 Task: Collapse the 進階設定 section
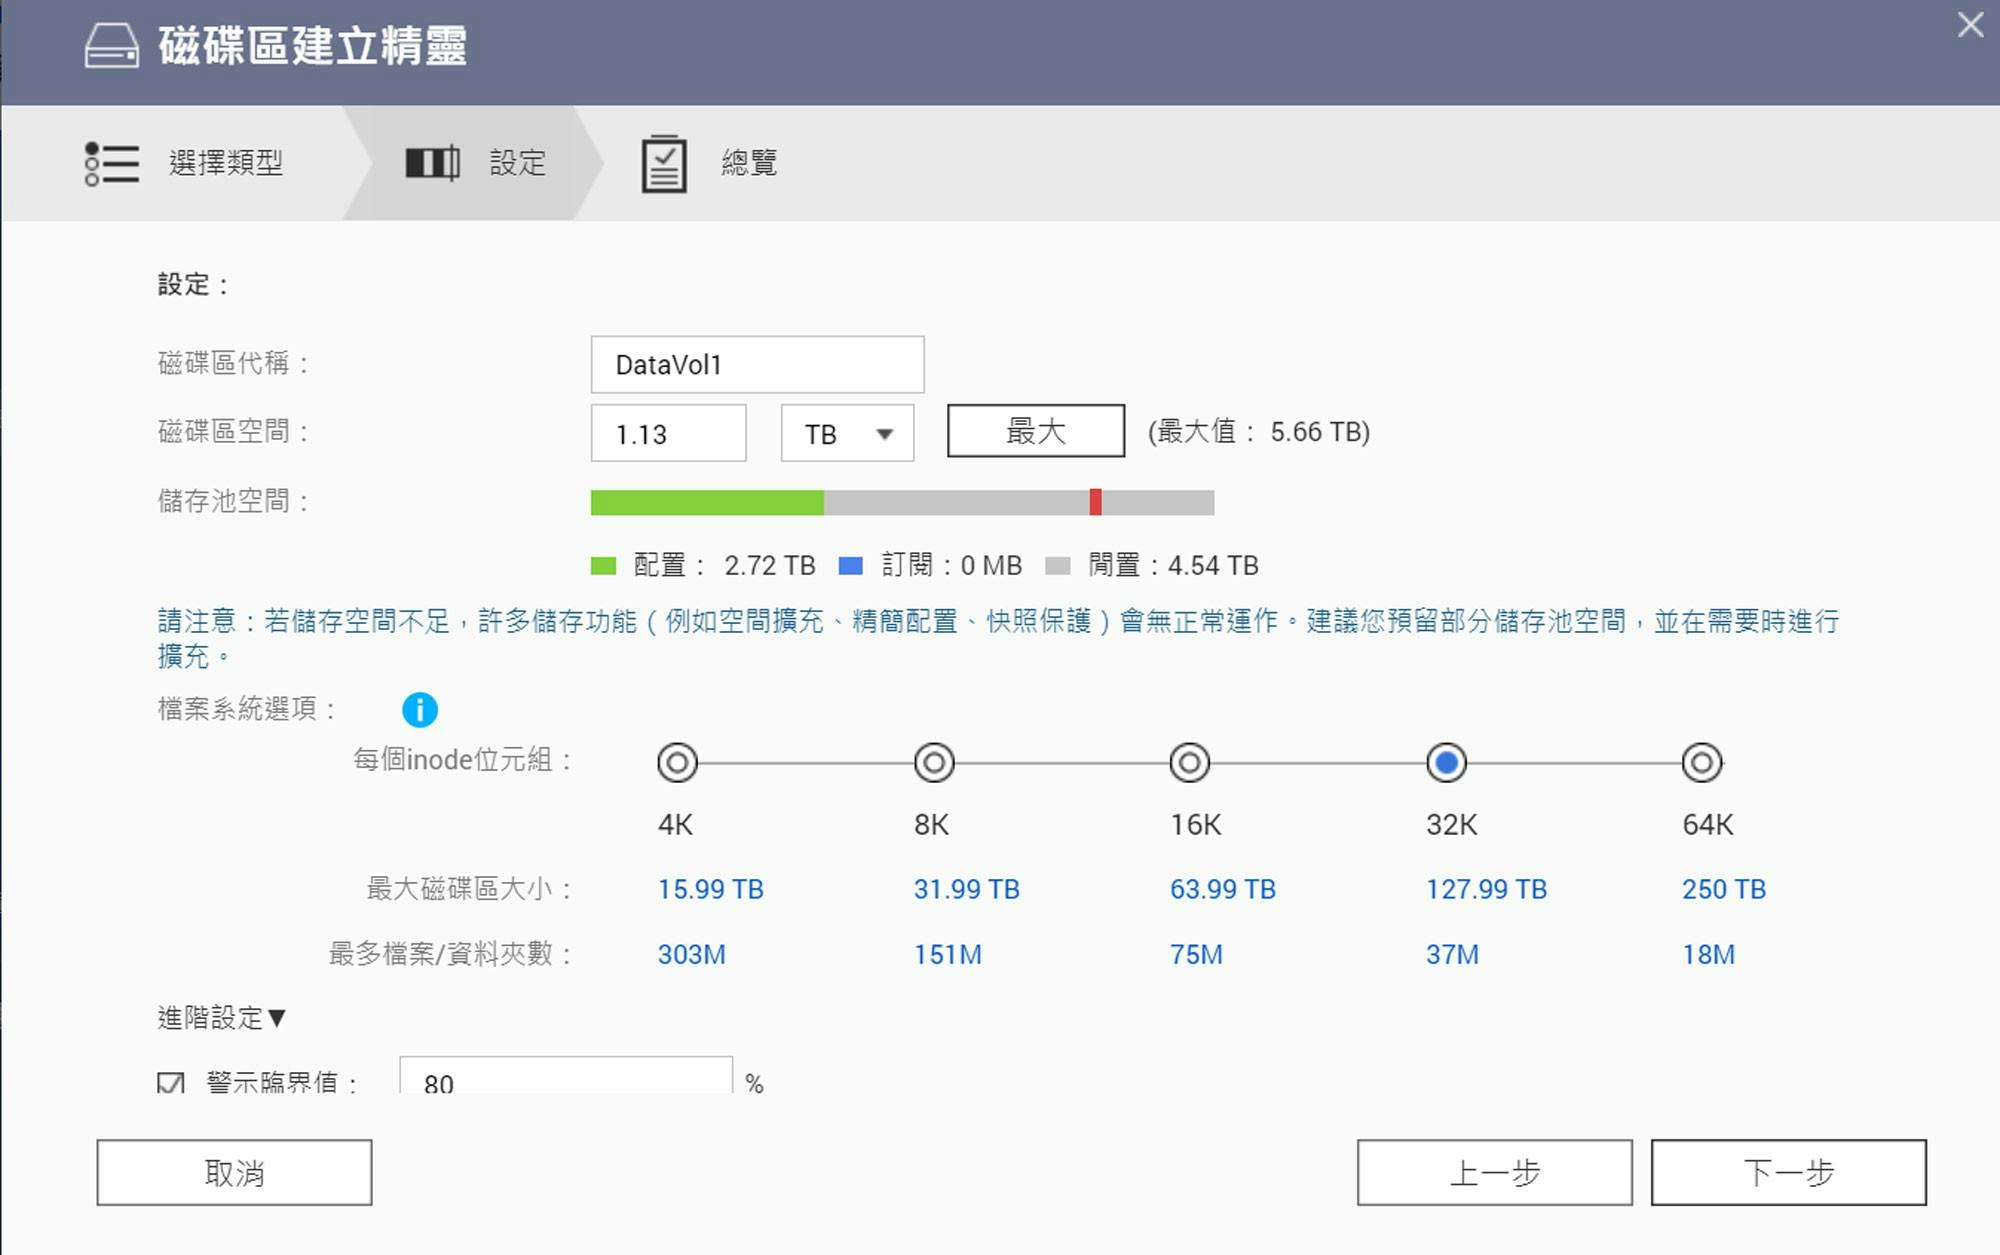(x=222, y=1018)
